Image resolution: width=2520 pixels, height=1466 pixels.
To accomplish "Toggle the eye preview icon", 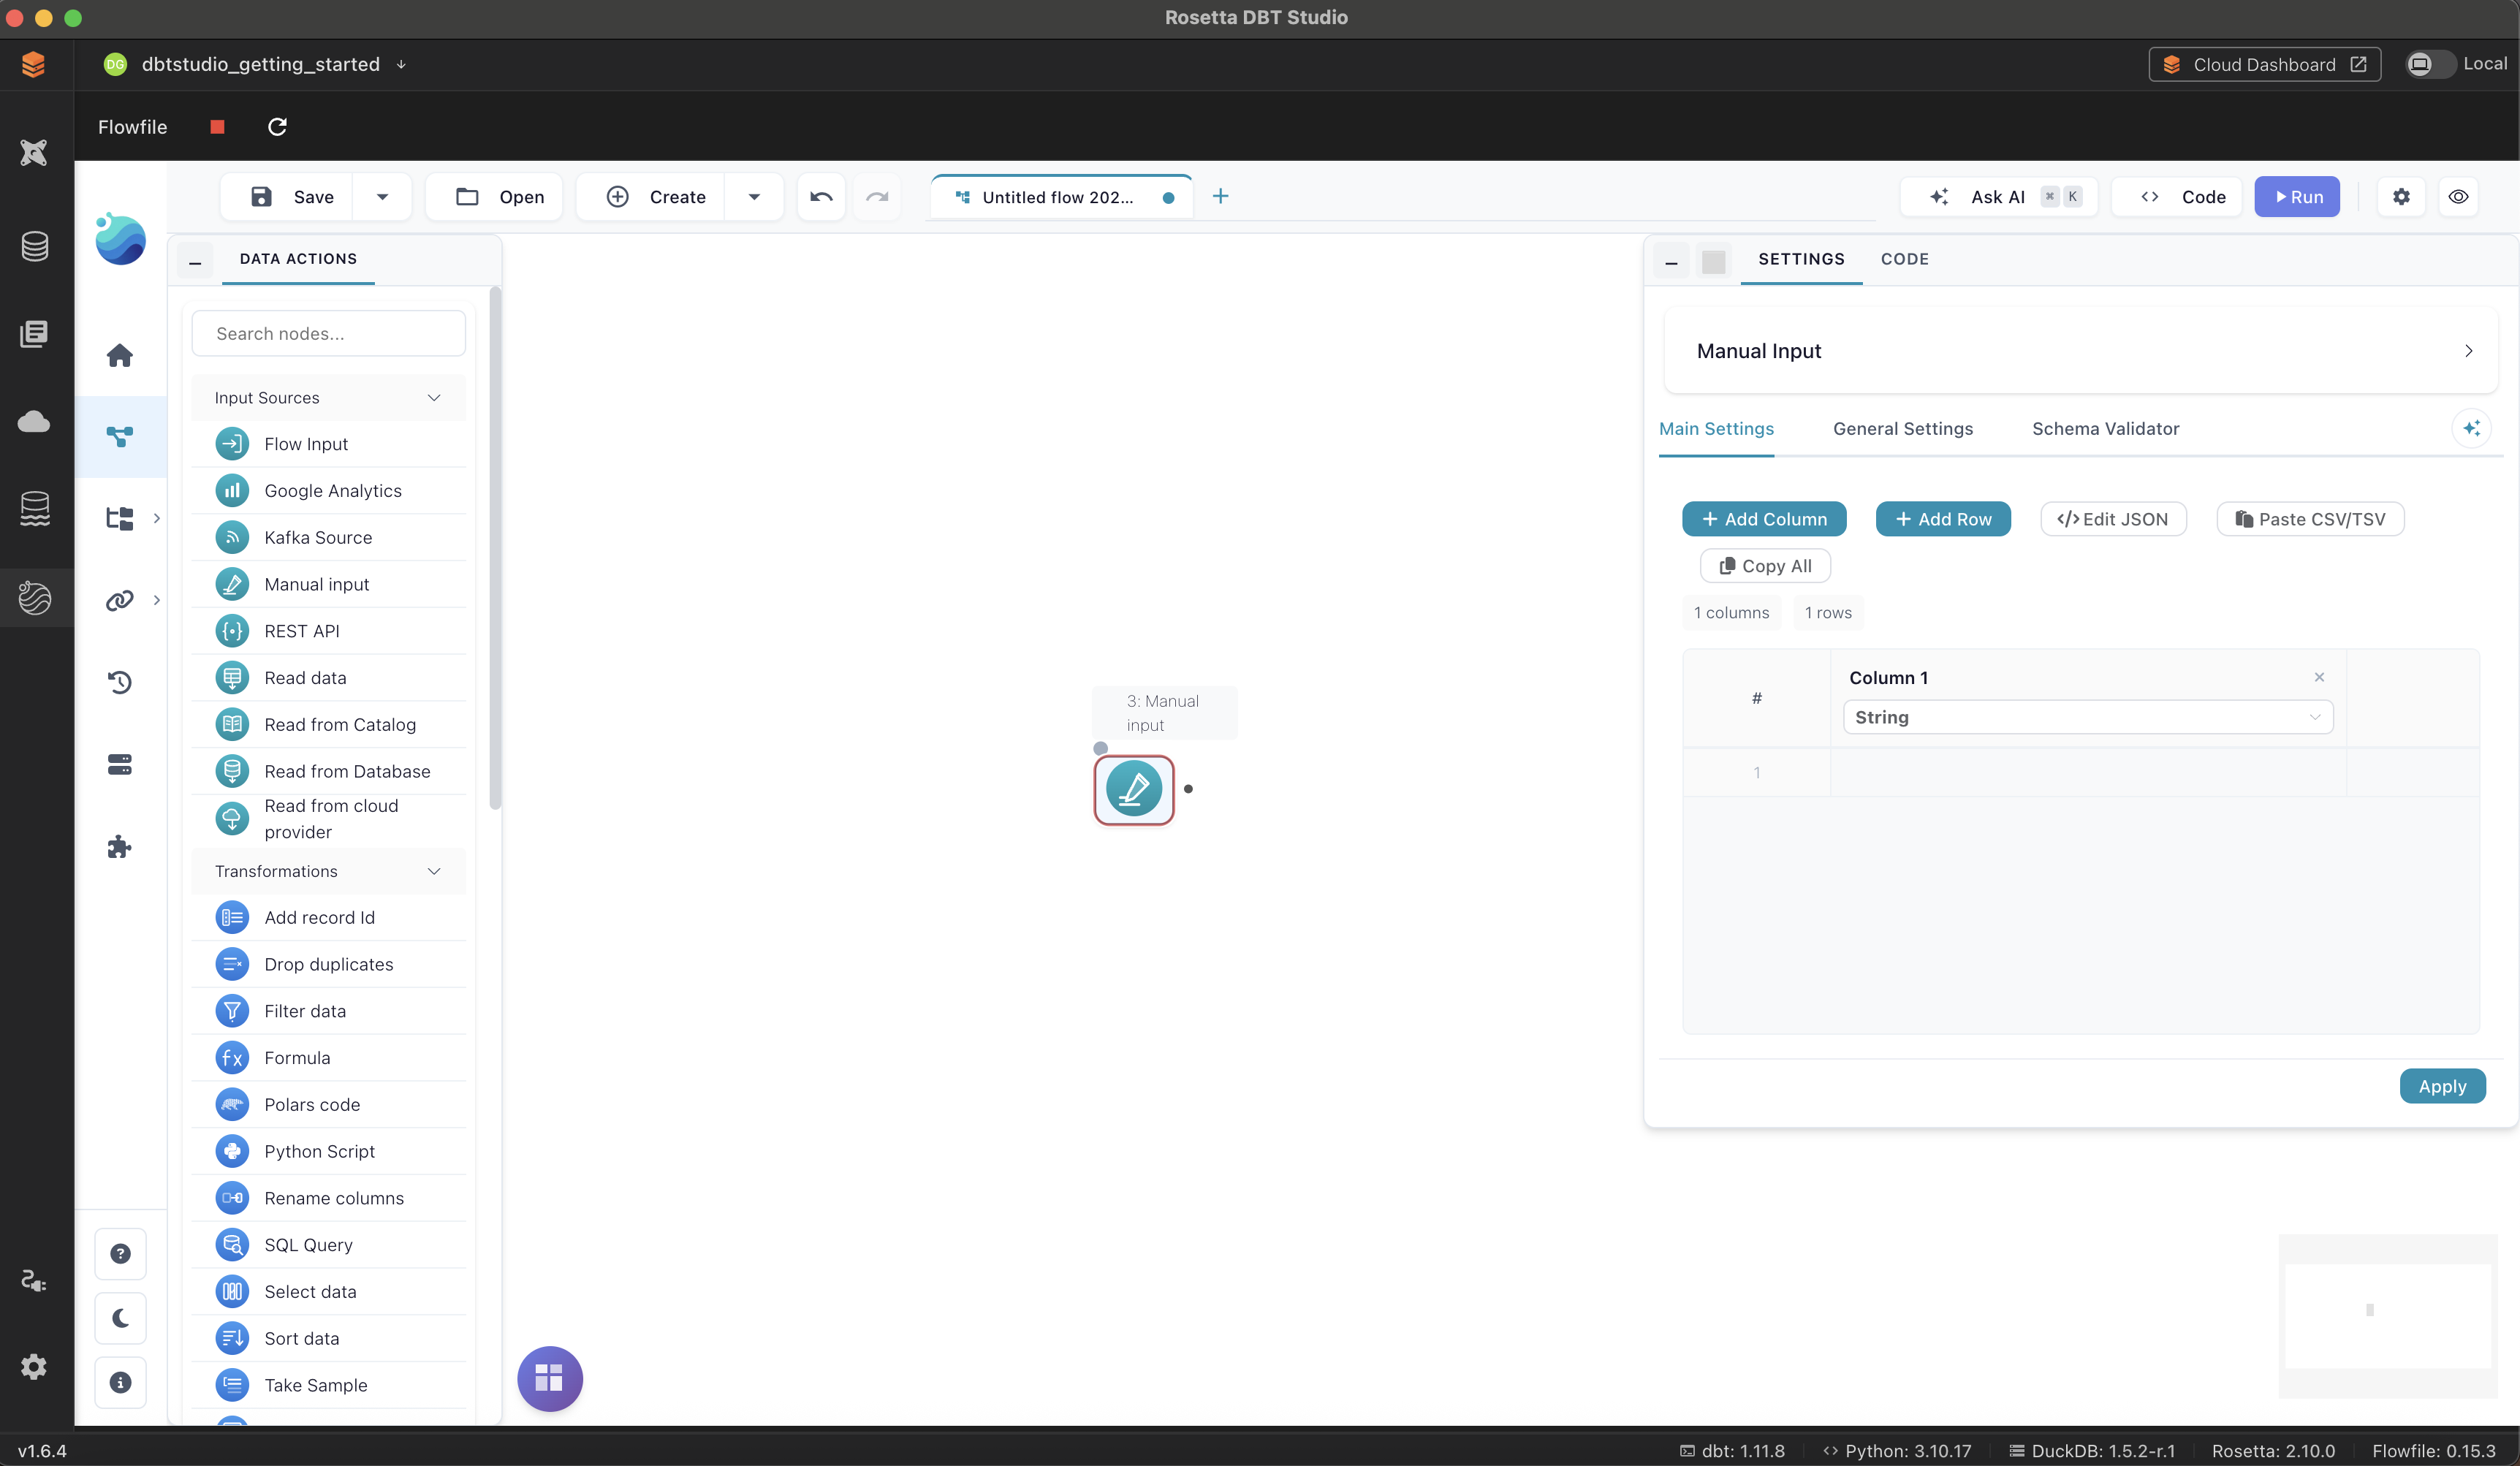I will 2458,197.
